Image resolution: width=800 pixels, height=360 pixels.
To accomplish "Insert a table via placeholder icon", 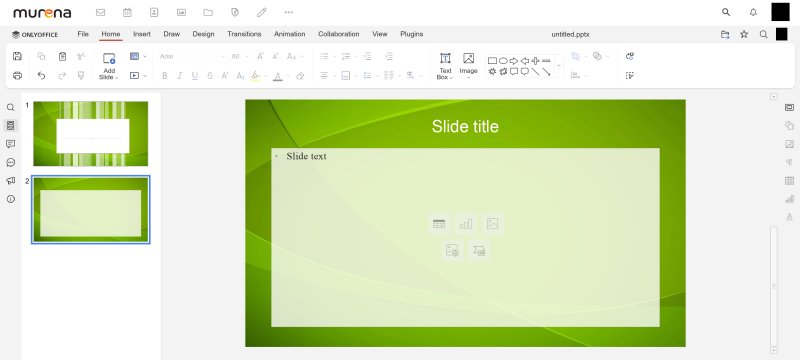I will (439, 223).
